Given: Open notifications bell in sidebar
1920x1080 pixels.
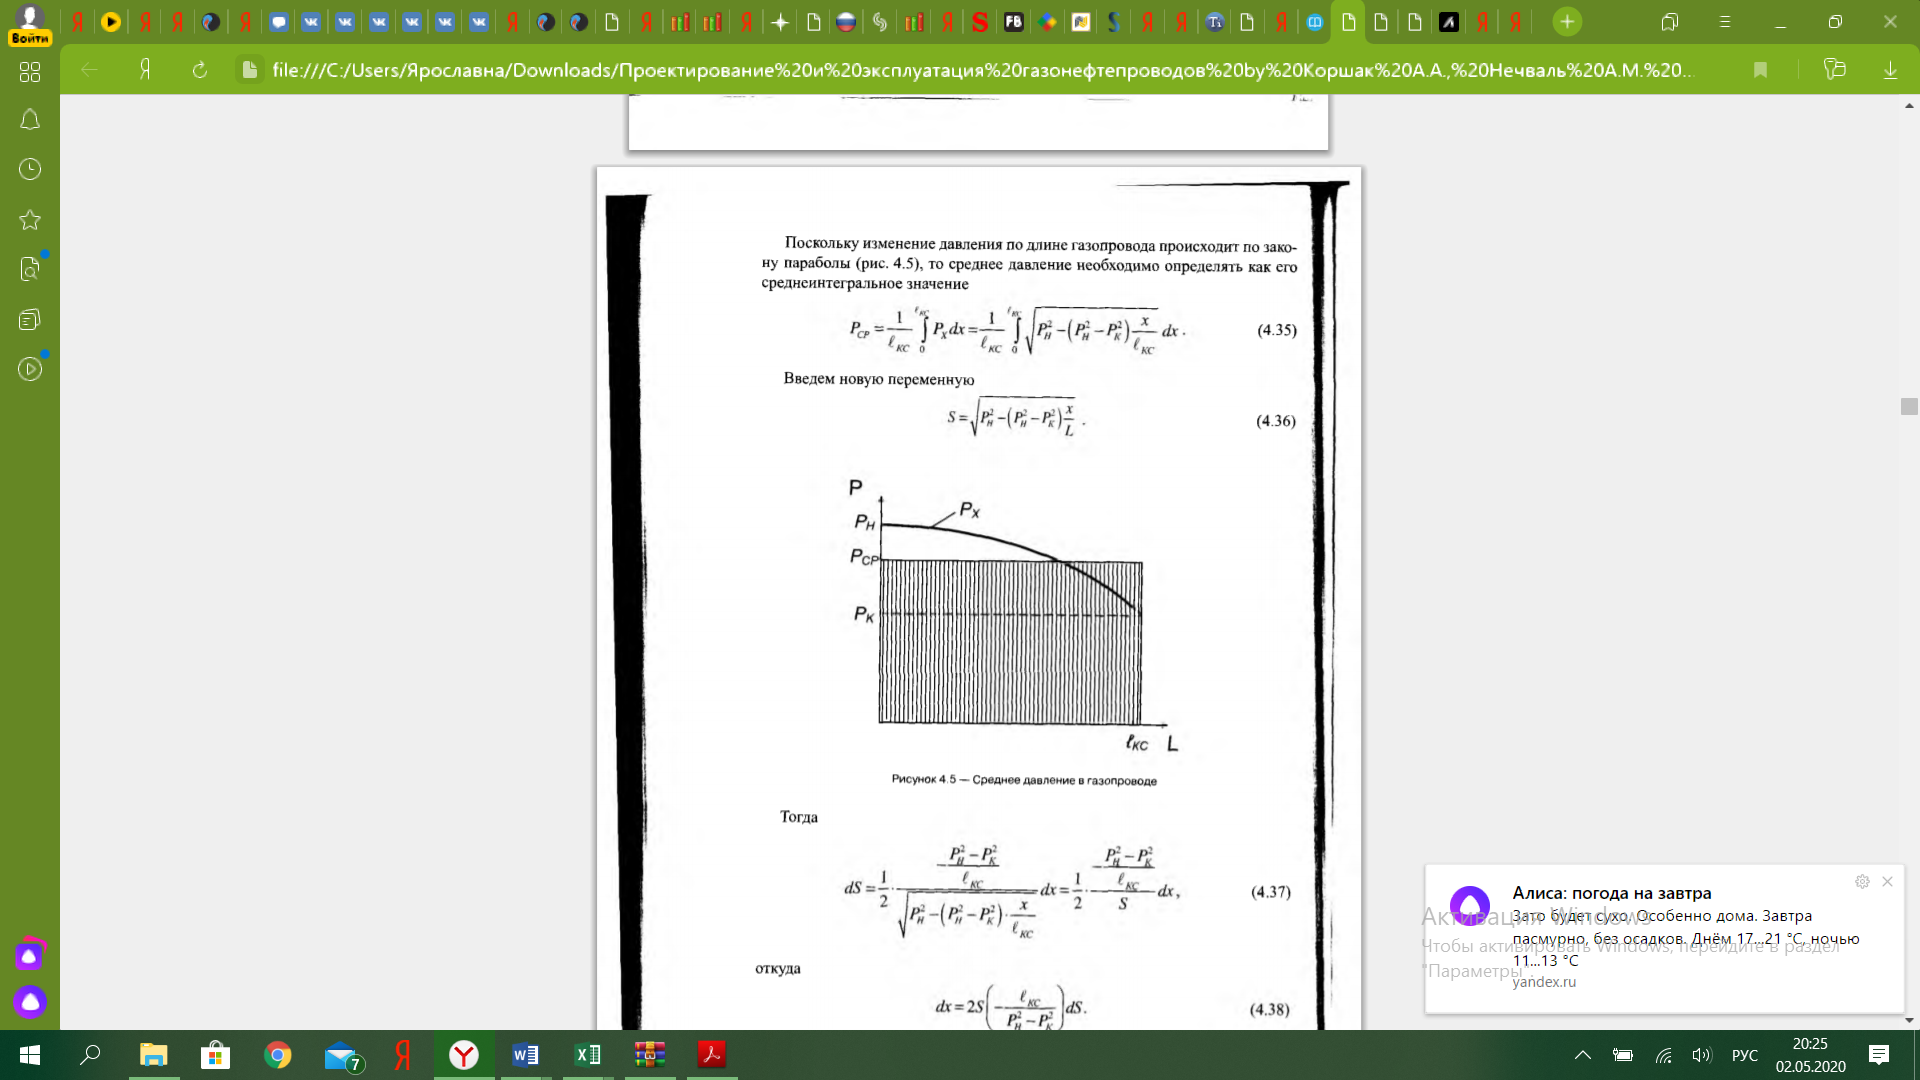Looking at the screenshot, I should tap(30, 120).
